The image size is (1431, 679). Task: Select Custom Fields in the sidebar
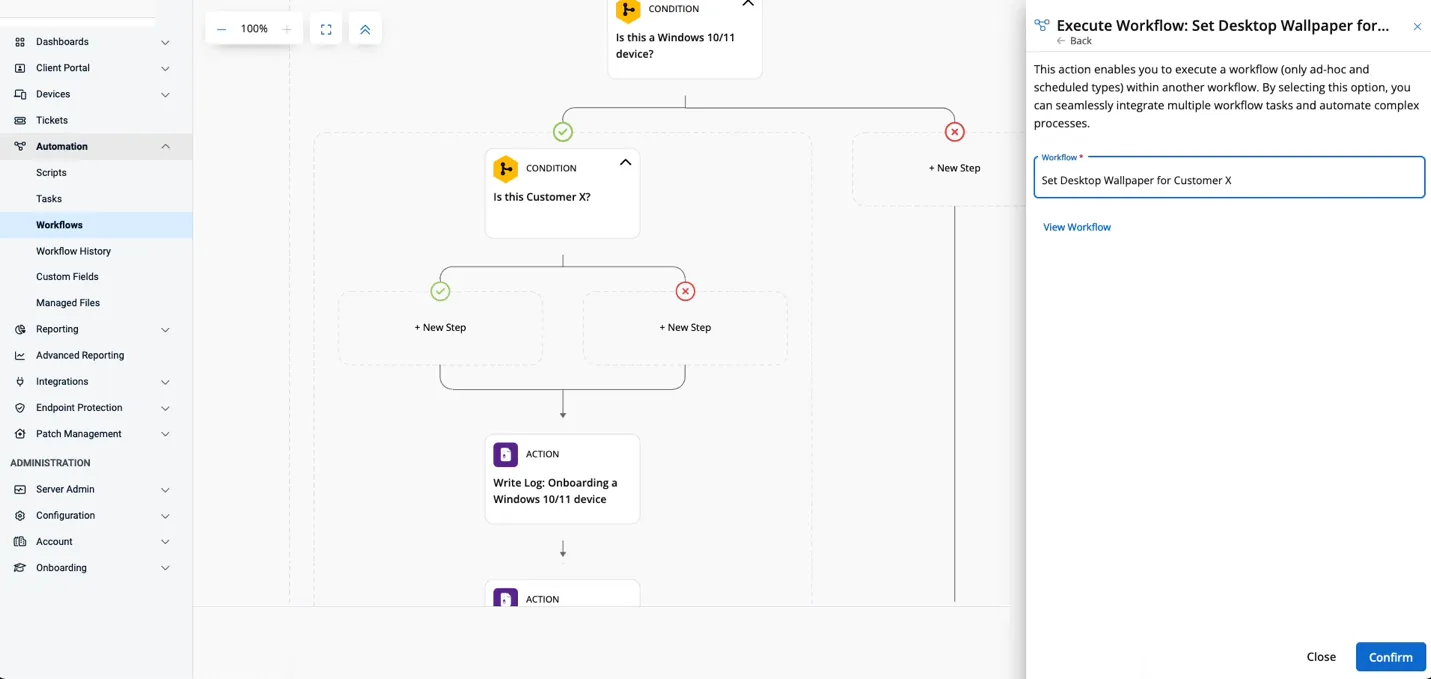pos(67,277)
